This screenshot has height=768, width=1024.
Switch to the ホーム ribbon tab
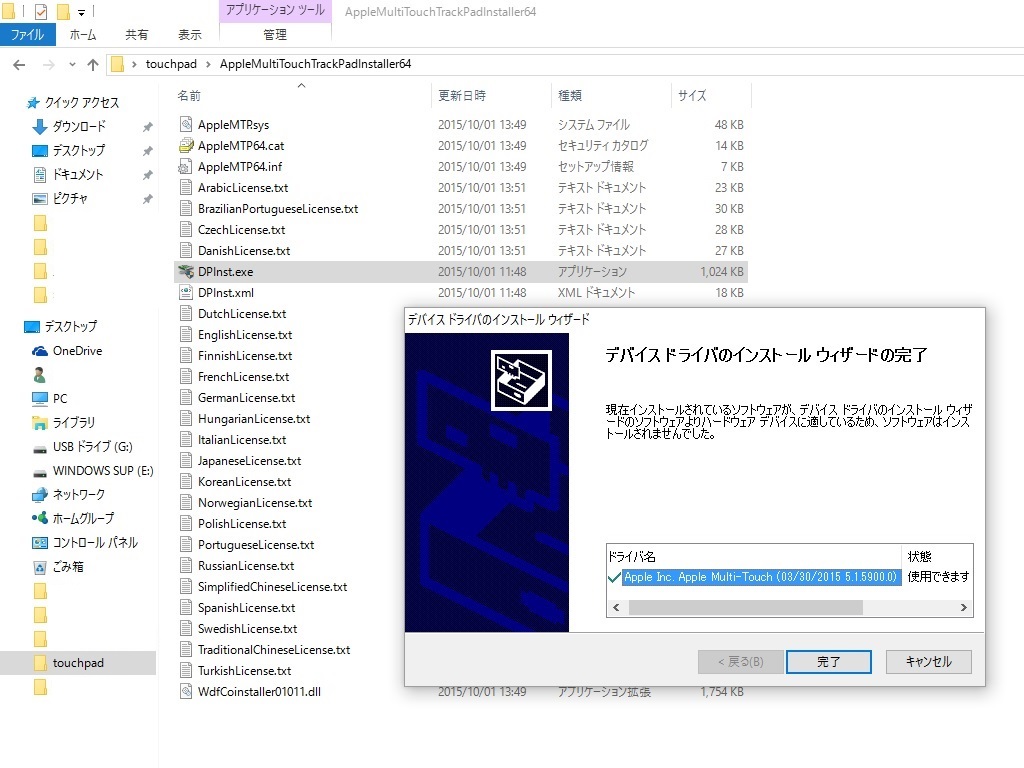[83, 35]
